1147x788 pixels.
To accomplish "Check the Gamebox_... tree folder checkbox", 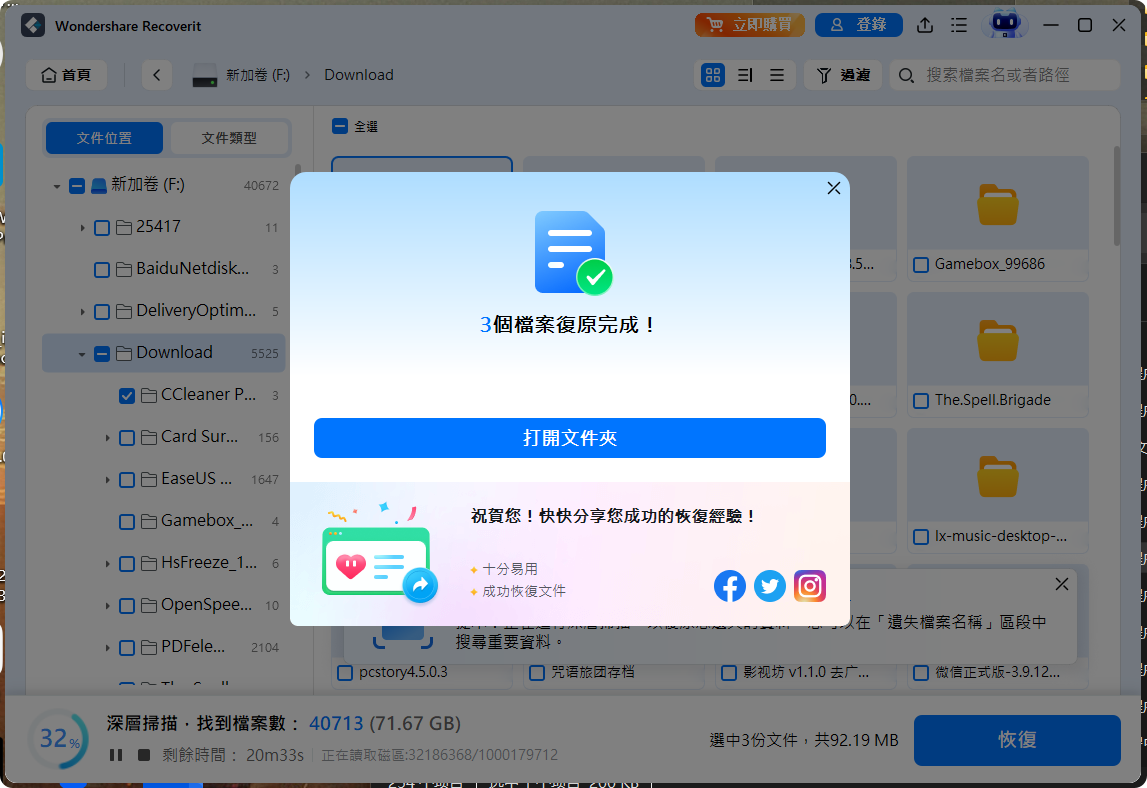I will tap(127, 522).
